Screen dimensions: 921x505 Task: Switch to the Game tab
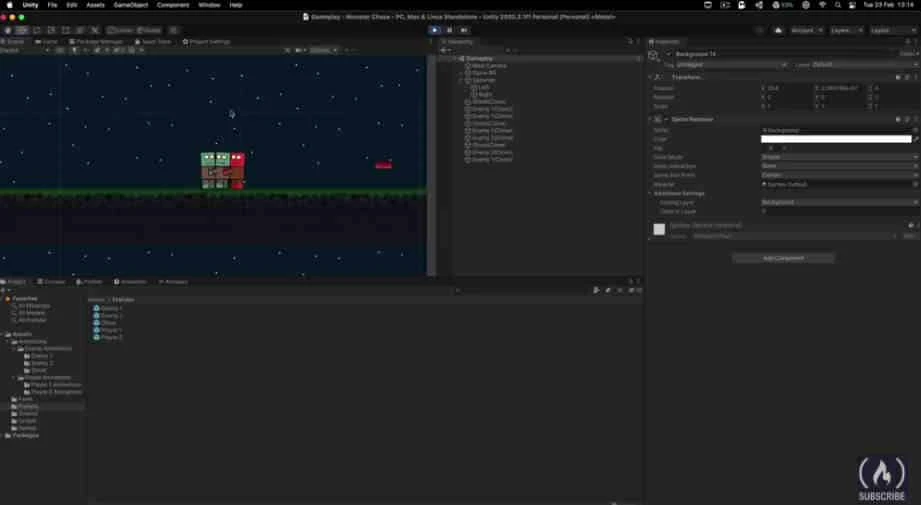pos(46,42)
